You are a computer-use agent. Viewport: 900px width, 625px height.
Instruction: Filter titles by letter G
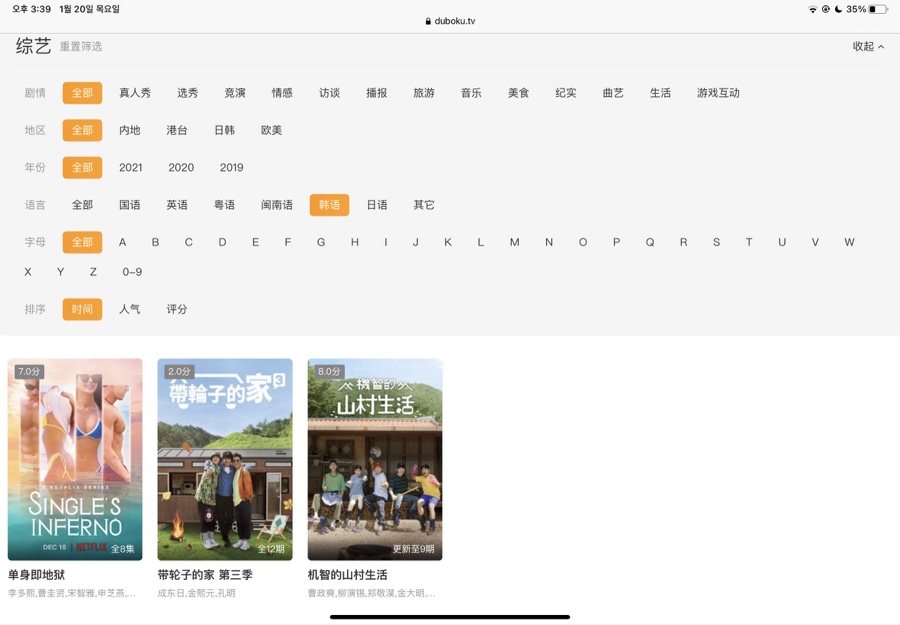321,242
